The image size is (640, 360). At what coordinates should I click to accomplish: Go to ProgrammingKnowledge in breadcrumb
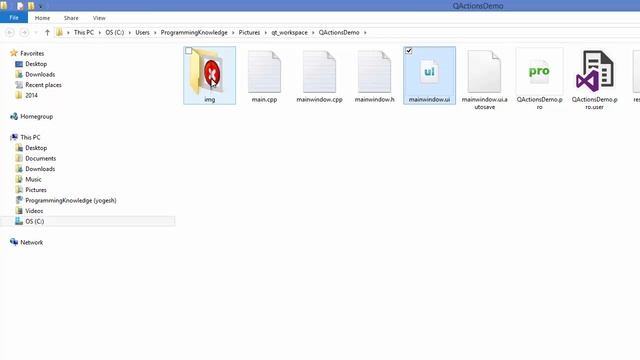coord(194,32)
